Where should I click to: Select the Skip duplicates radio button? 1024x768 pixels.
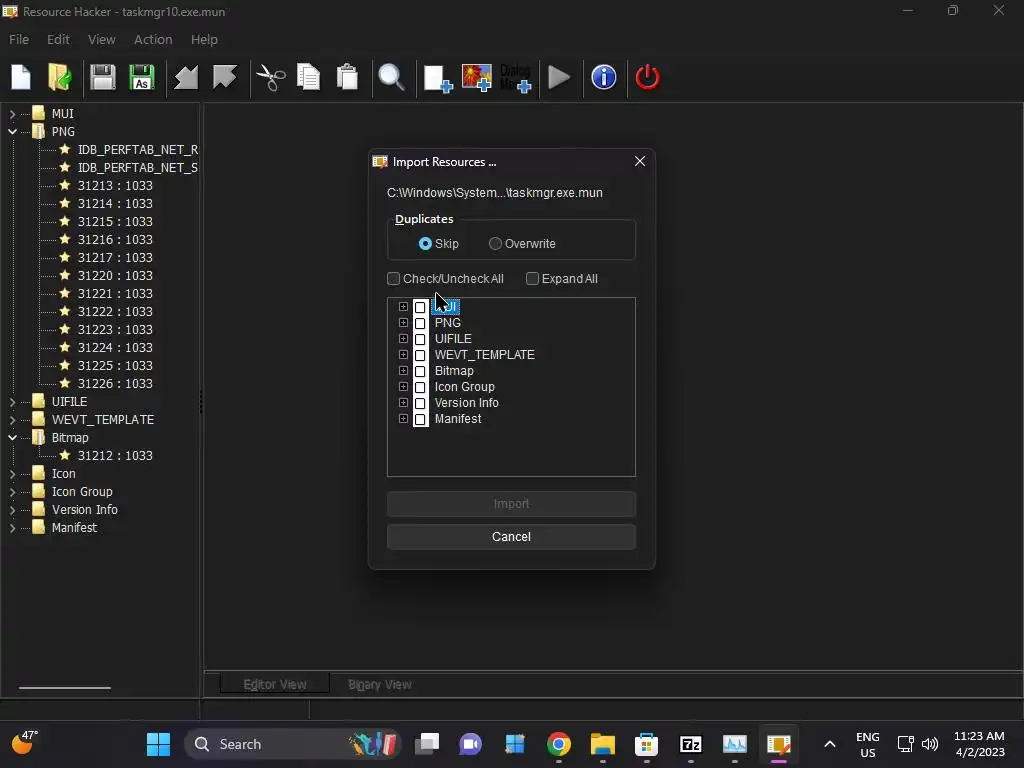425,244
